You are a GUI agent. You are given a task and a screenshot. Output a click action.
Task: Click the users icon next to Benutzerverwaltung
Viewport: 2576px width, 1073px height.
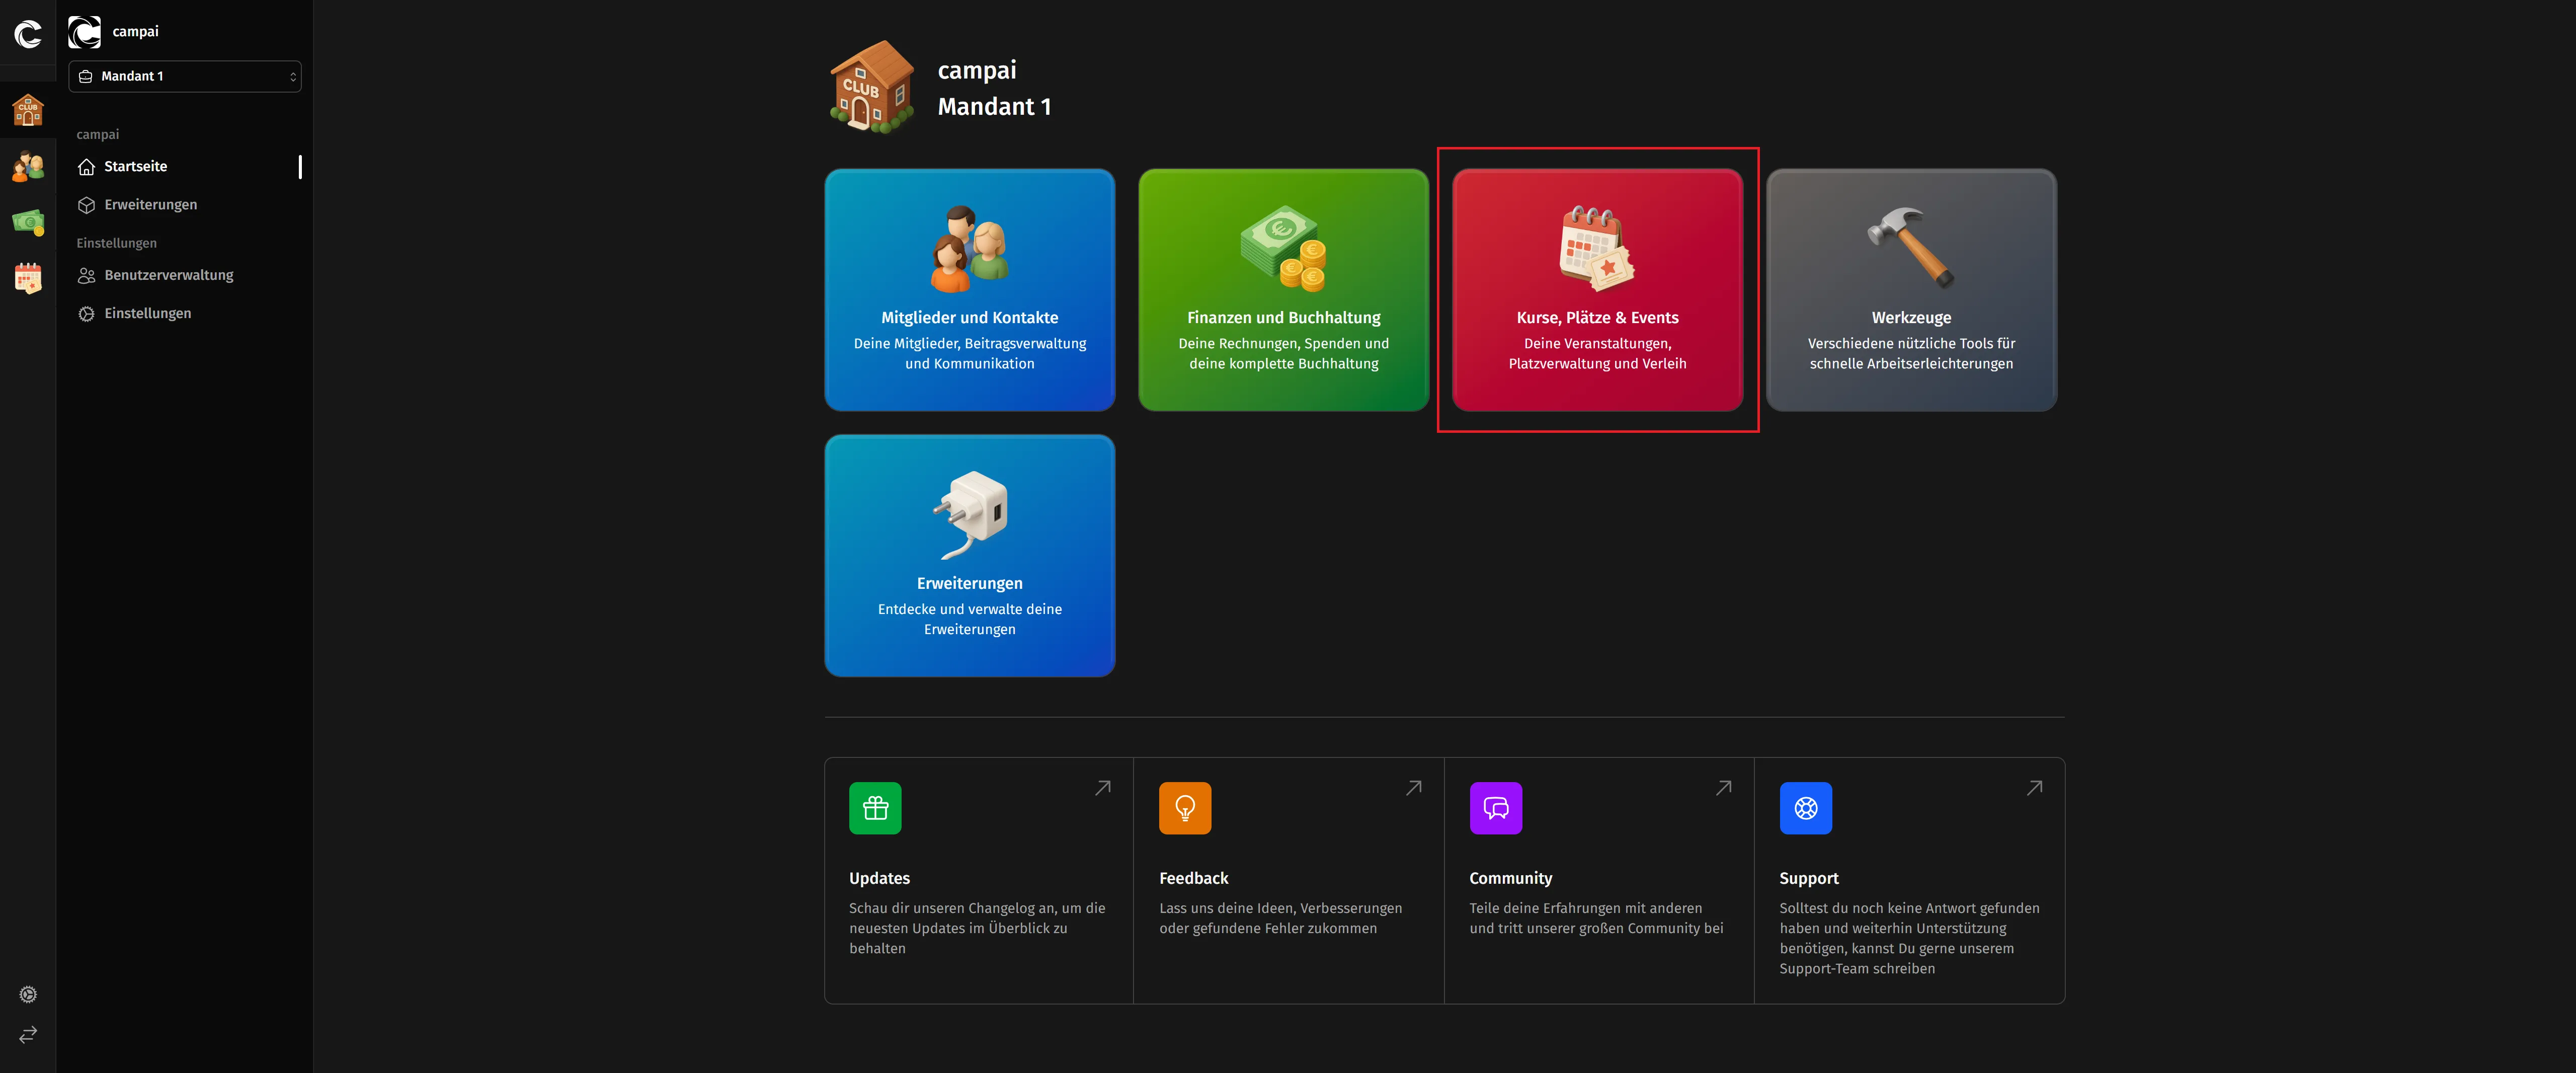pyautogui.click(x=87, y=275)
